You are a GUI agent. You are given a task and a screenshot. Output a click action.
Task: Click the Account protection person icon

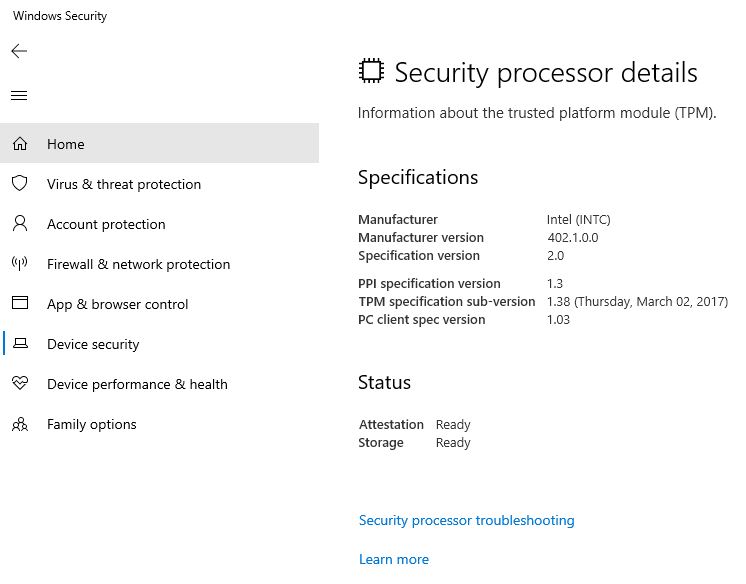coord(19,224)
